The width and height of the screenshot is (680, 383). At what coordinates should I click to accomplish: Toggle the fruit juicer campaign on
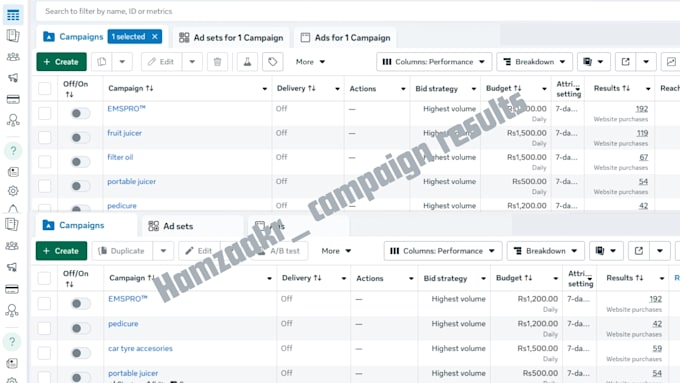pyautogui.click(x=80, y=137)
